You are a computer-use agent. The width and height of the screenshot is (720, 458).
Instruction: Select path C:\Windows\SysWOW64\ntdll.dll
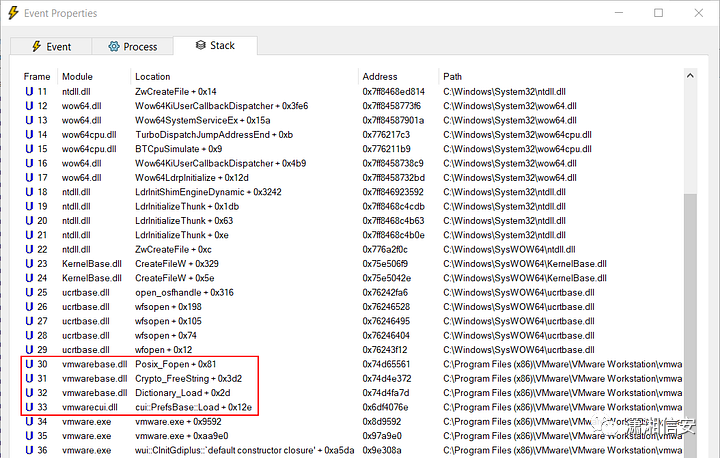(x=509, y=249)
